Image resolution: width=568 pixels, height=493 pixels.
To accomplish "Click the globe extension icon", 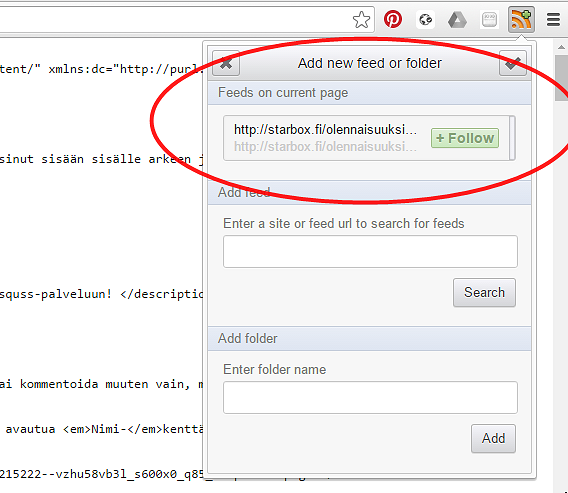I will tap(425, 20).
